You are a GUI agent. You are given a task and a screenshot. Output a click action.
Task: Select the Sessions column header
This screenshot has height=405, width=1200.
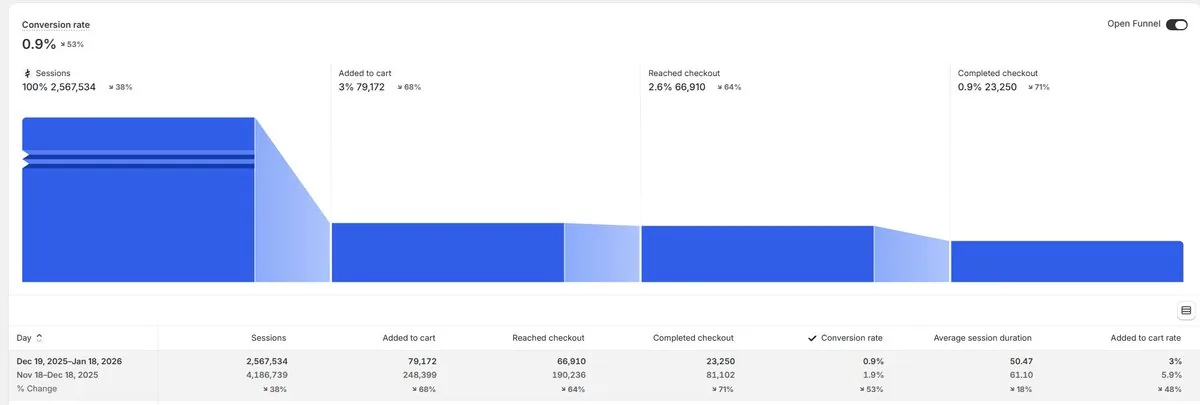268,338
